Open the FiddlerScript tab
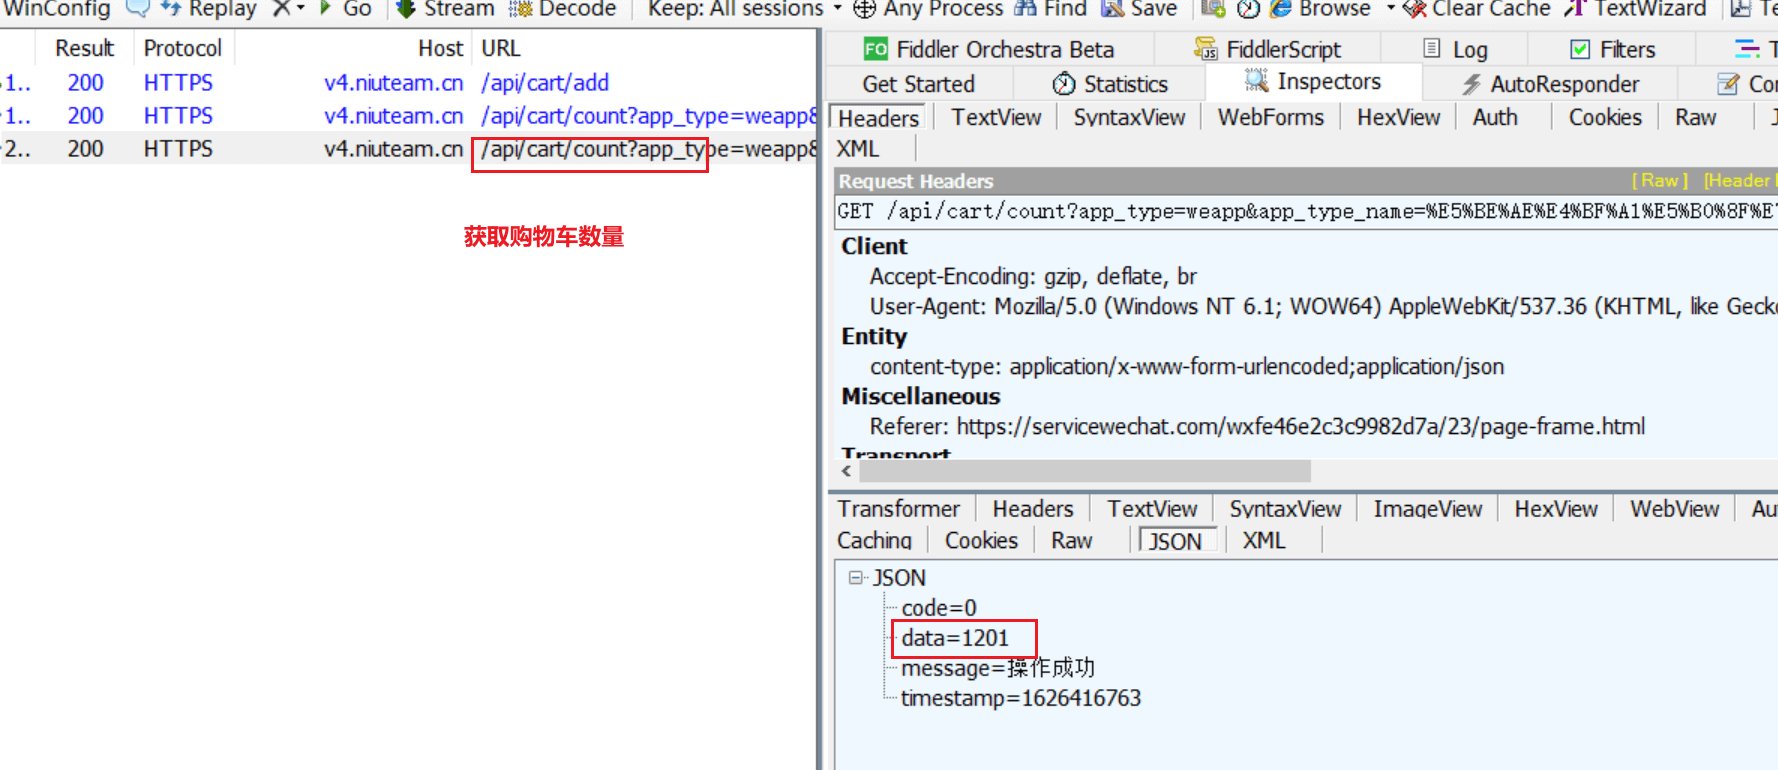The width and height of the screenshot is (1778, 770). point(1267,49)
